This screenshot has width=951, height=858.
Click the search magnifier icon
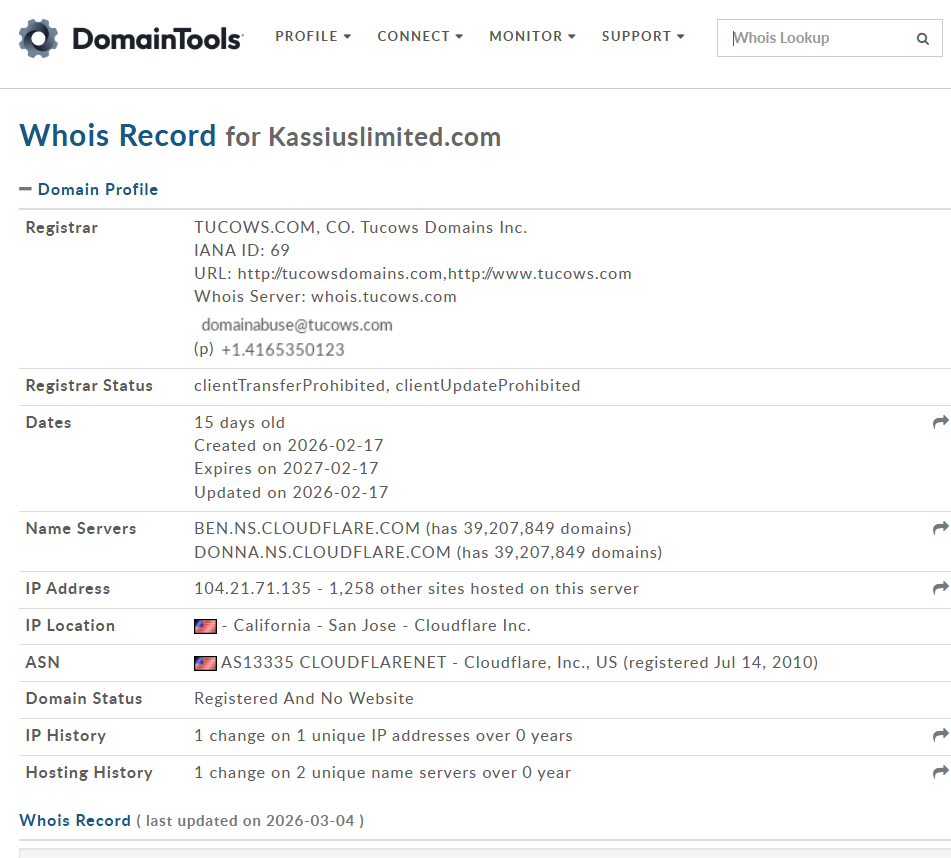pyautogui.click(x=922, y=39)
